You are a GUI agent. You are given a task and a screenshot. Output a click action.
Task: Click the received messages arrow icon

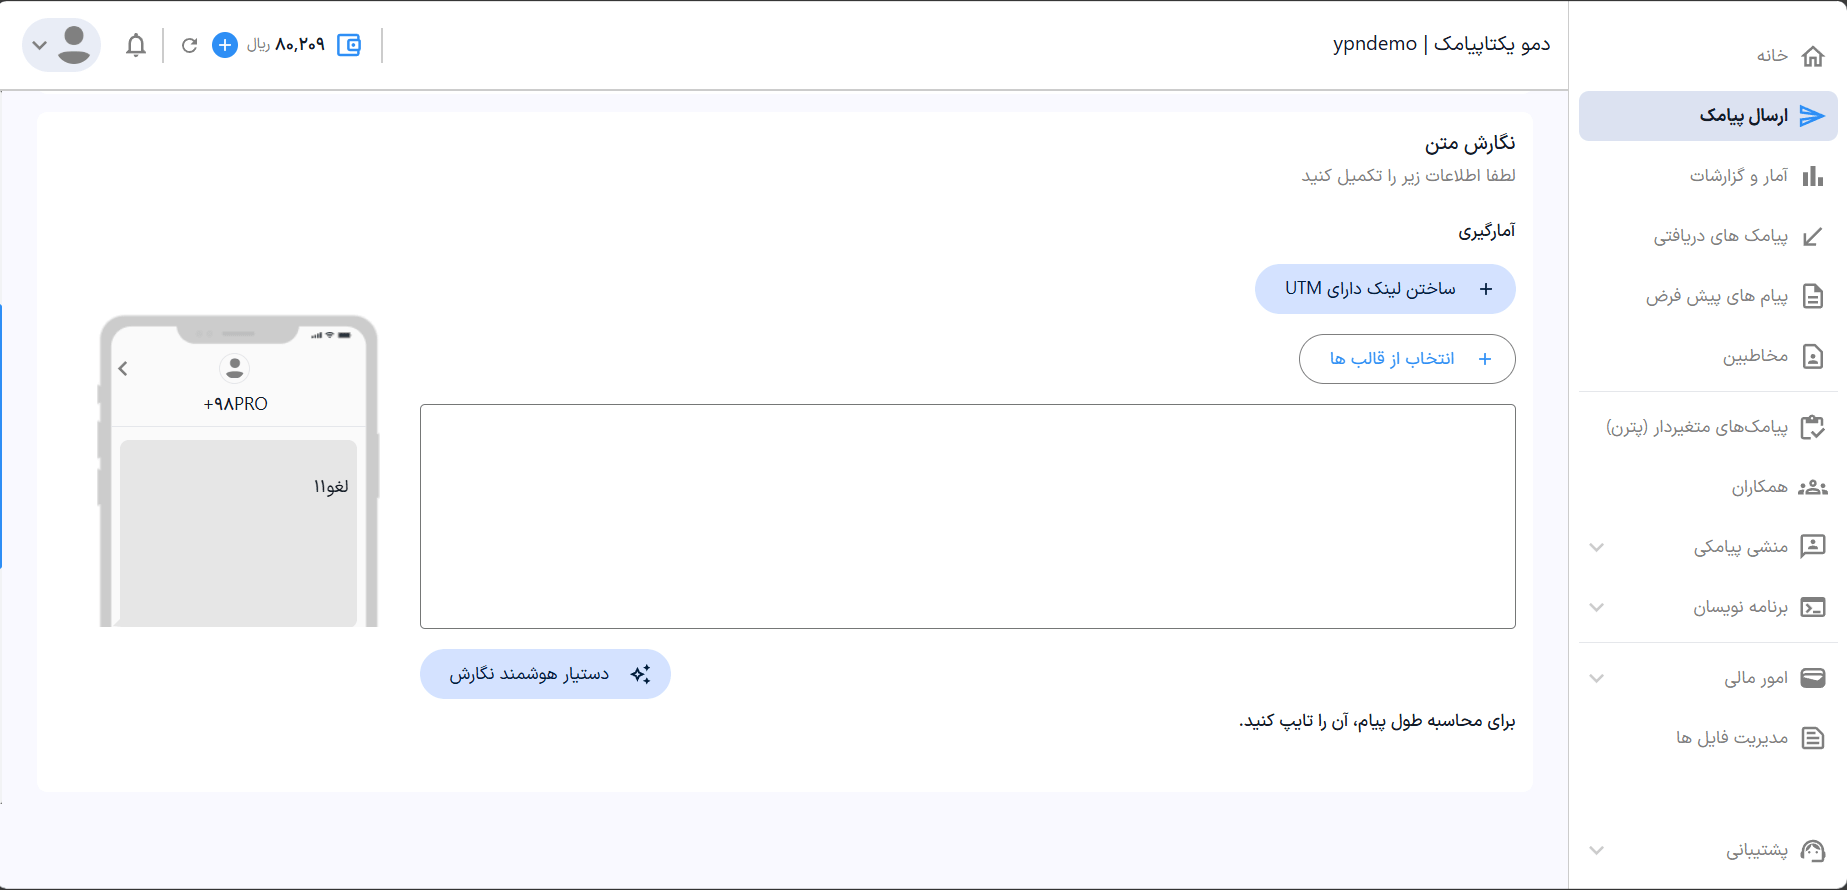click(x=1812, y=237)
